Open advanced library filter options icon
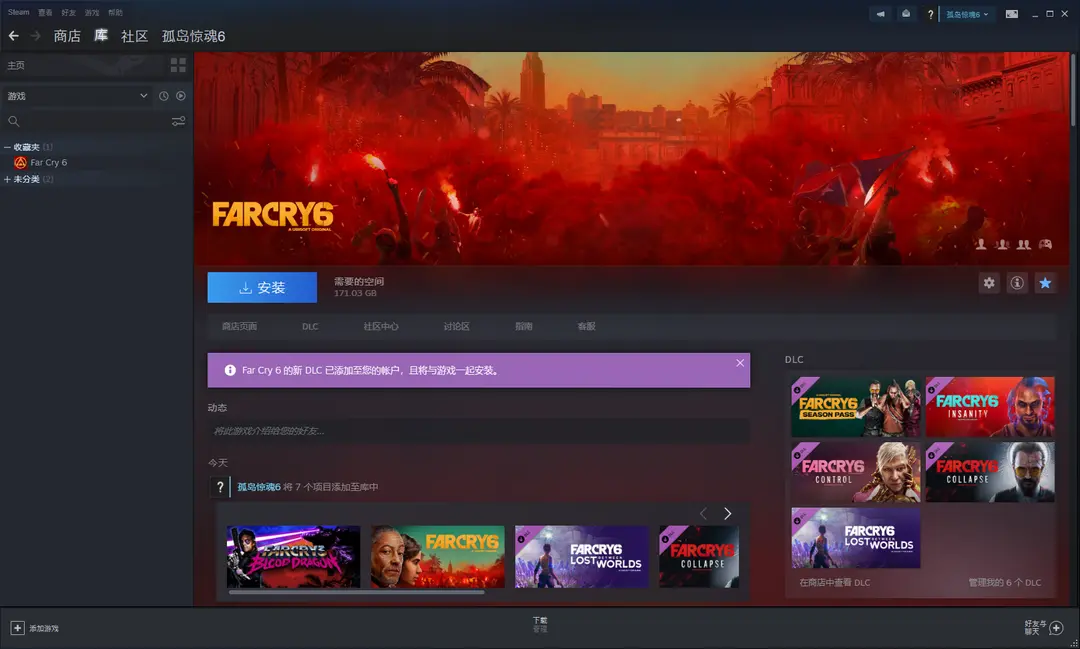The image size is (1080, 649). point(178,121)
